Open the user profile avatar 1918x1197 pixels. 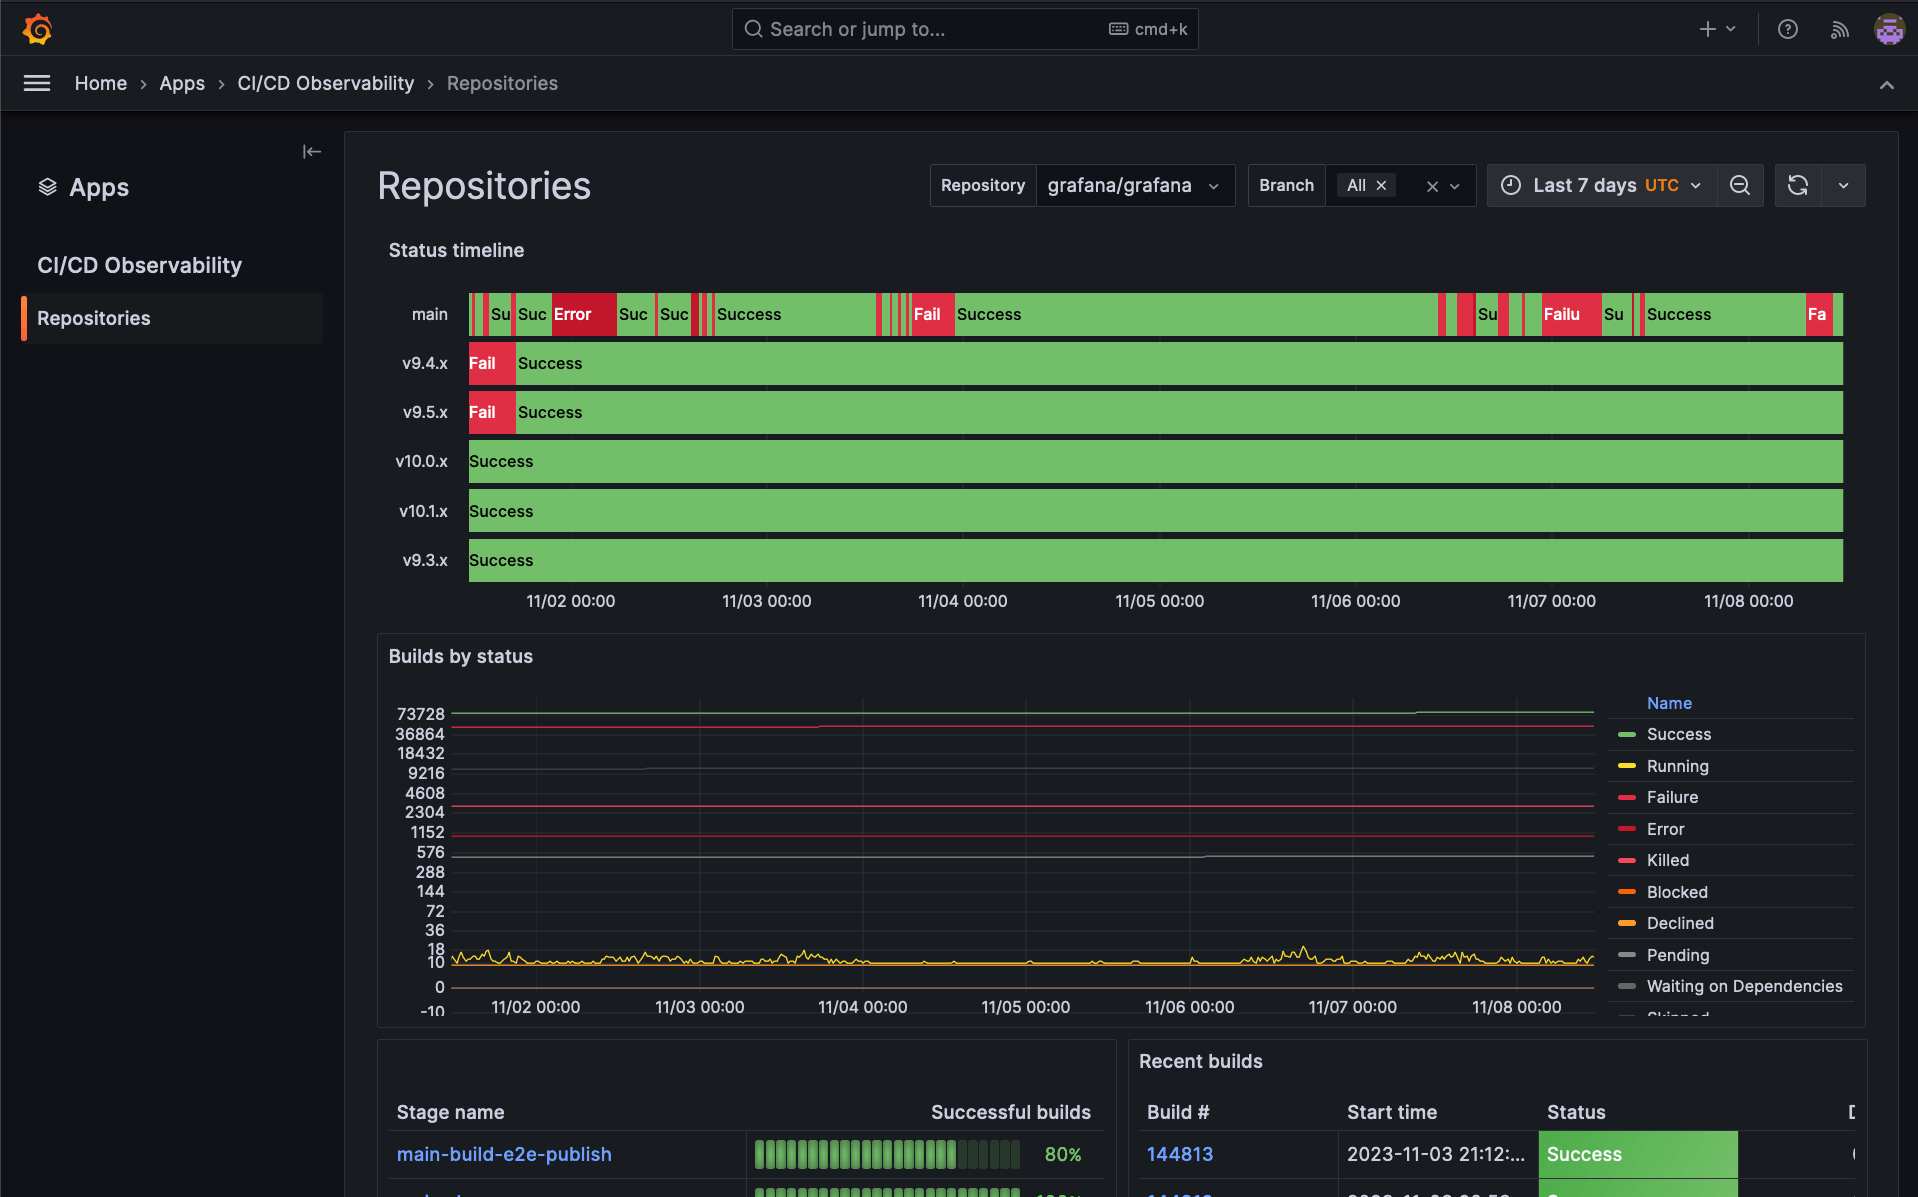[x=1889, y=29]
